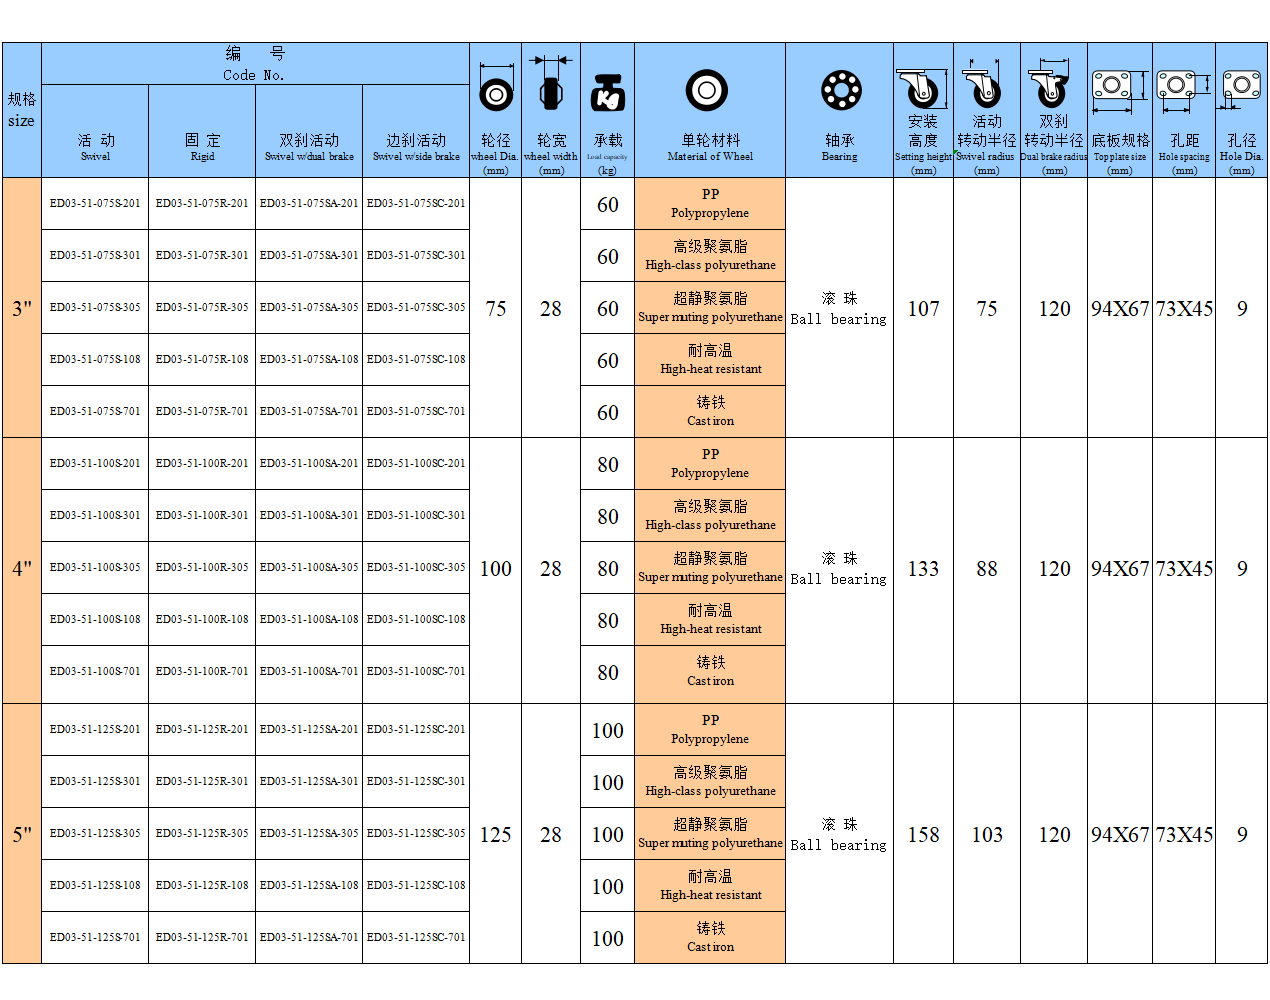Click the swivel radius value 103

point(987,835)
